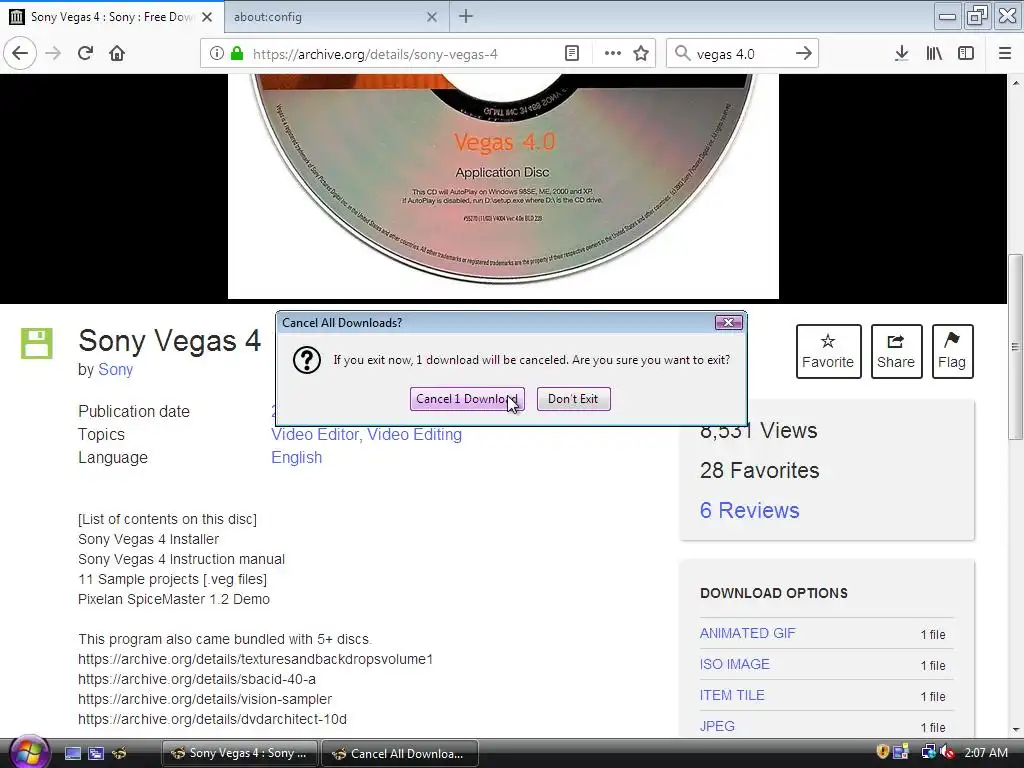1024x768 pixels.
Task: Click the page scrollbar up arrow
Action: pyautogui.click(x=1016, y=83)
